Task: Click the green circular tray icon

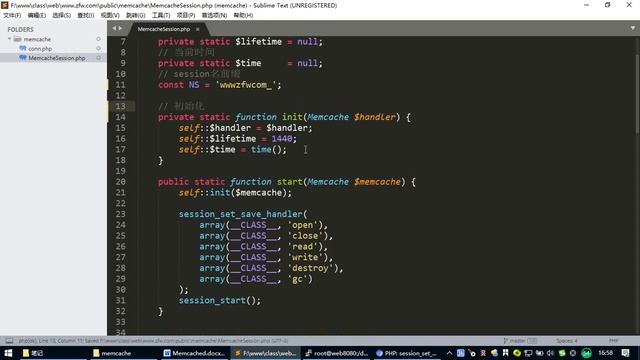Action: click(587, 353)
